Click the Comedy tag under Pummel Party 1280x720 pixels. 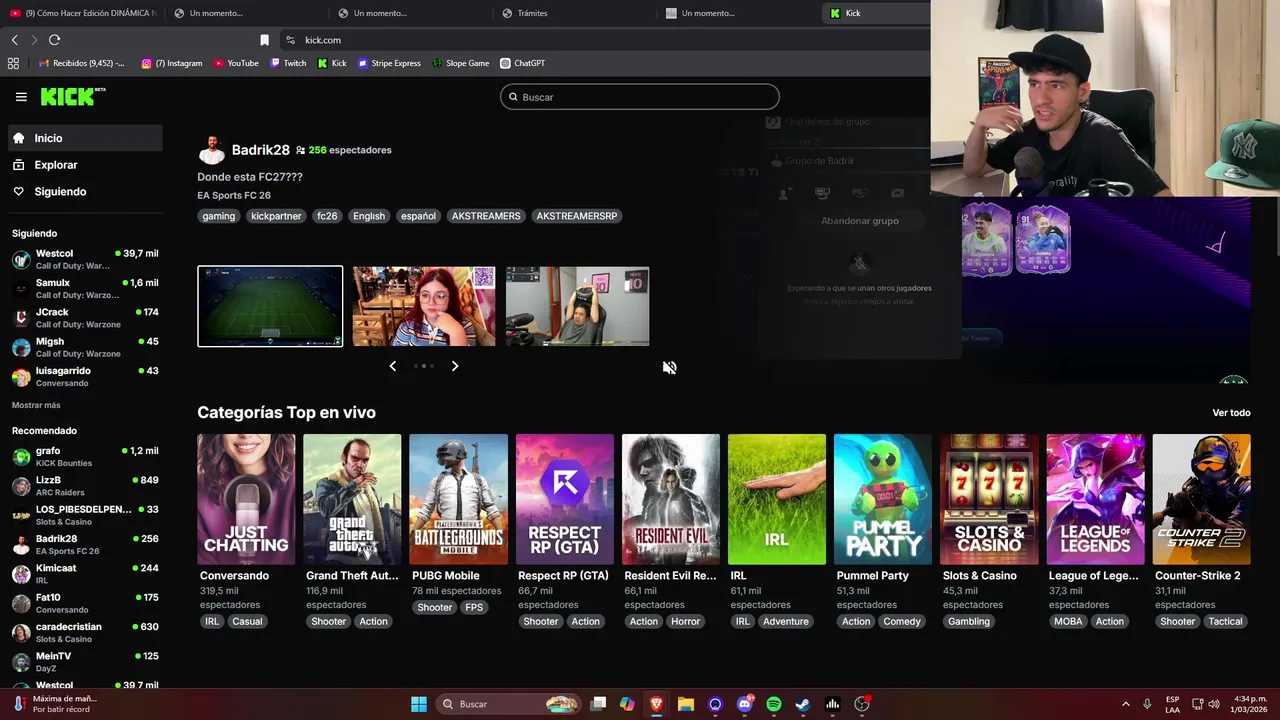[x=902, y=621]
